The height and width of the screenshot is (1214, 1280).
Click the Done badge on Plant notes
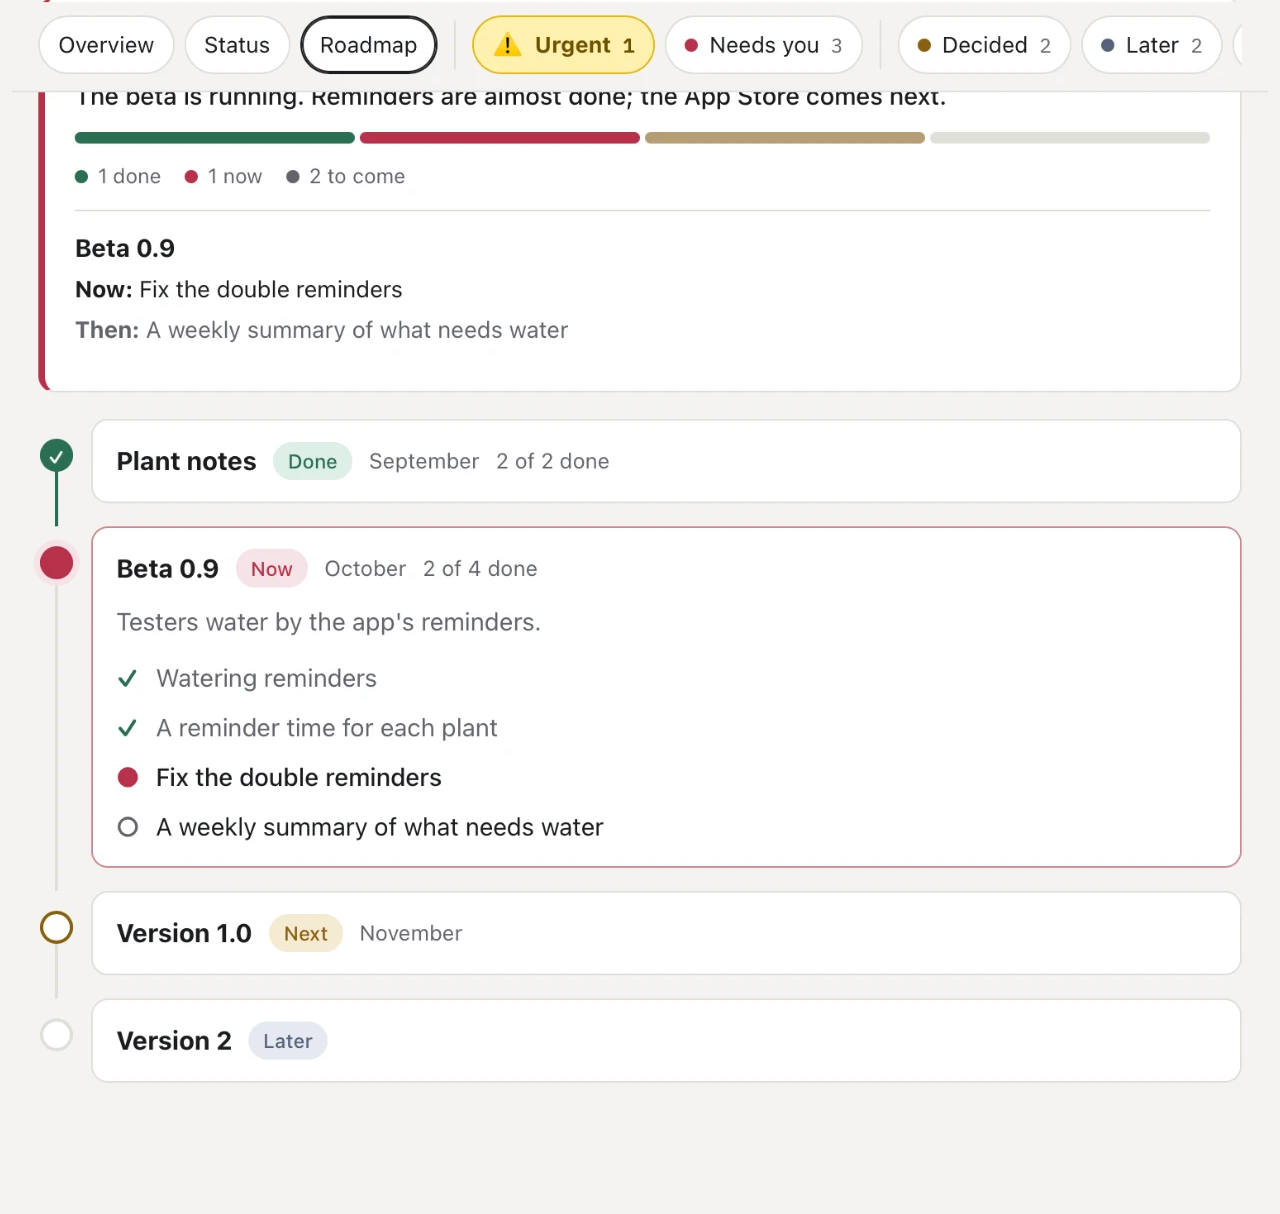[313, 461]
